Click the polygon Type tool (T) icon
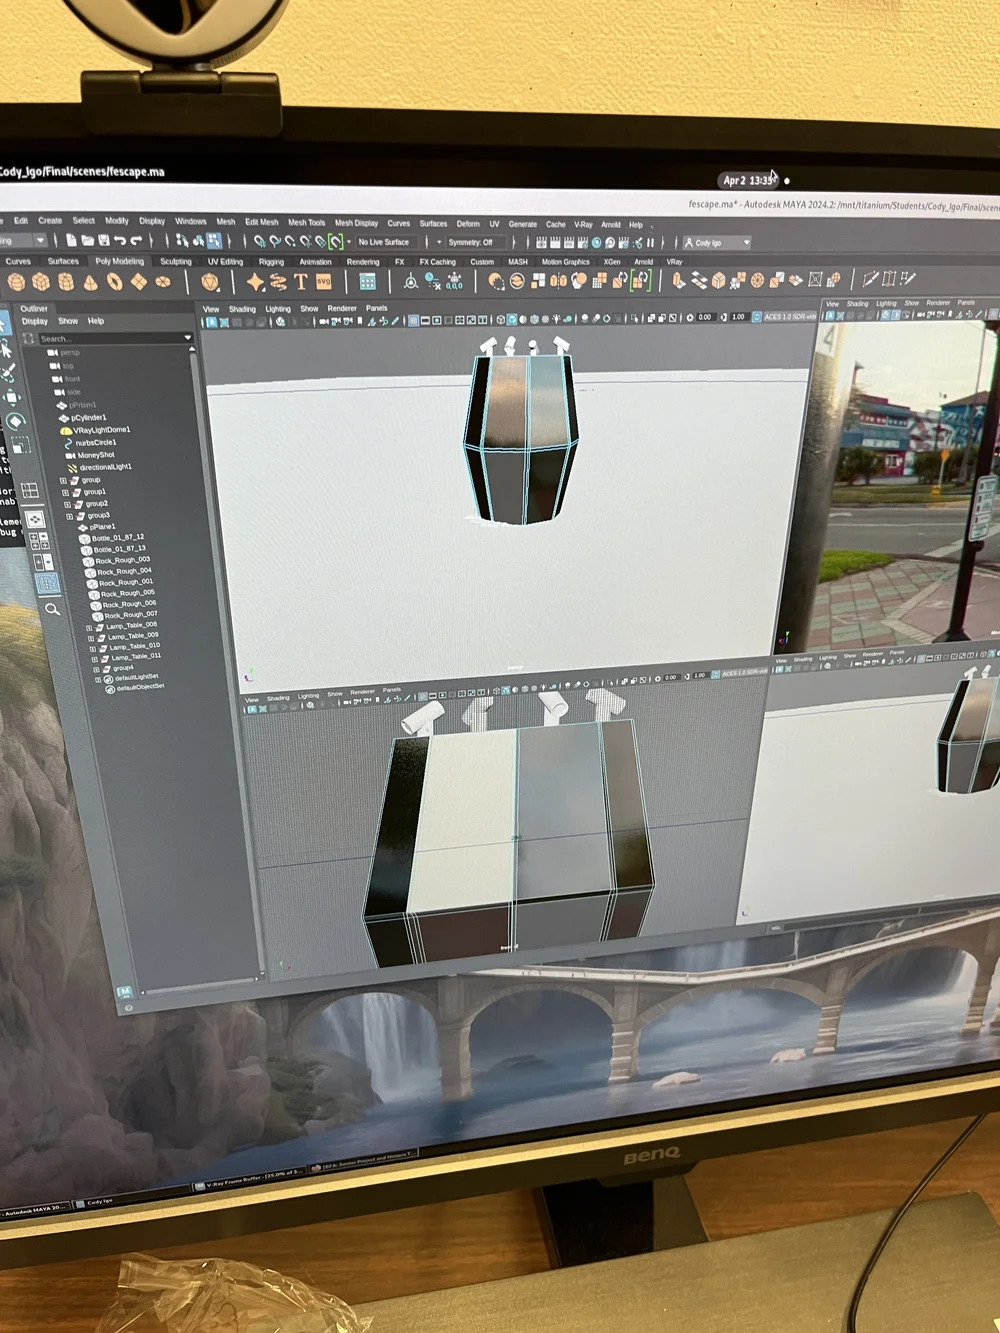Image resolution: width=1000 pixels, height=1333 pixels. coord(300,281)
